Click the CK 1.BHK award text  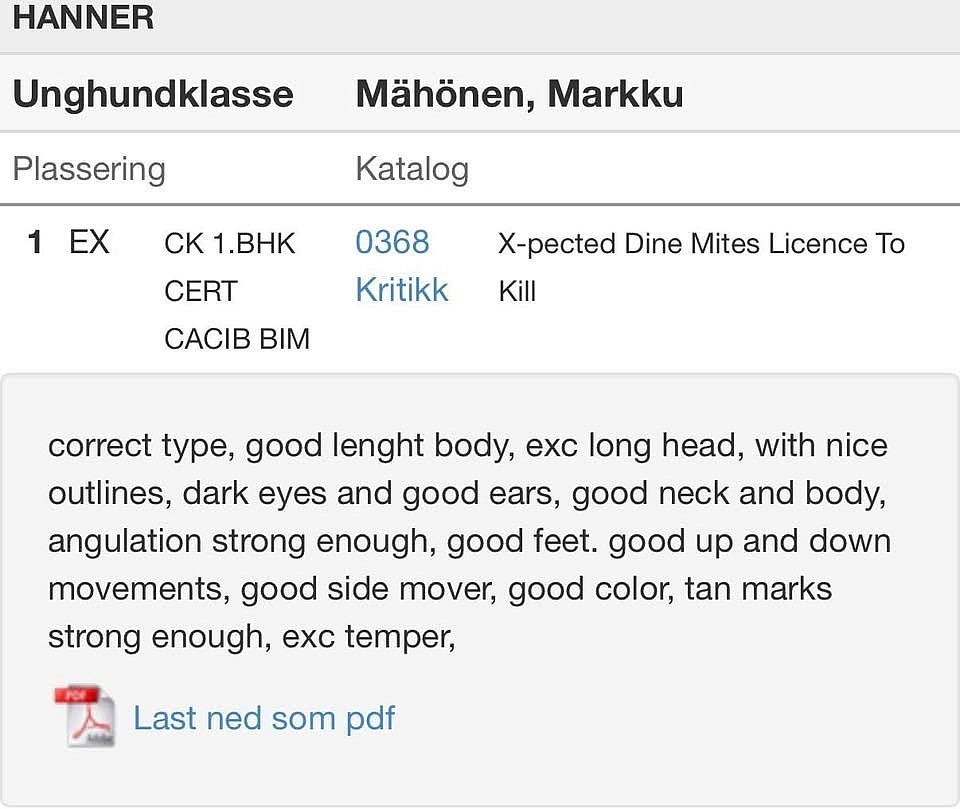pyautogui.click(x=230, y=244)
